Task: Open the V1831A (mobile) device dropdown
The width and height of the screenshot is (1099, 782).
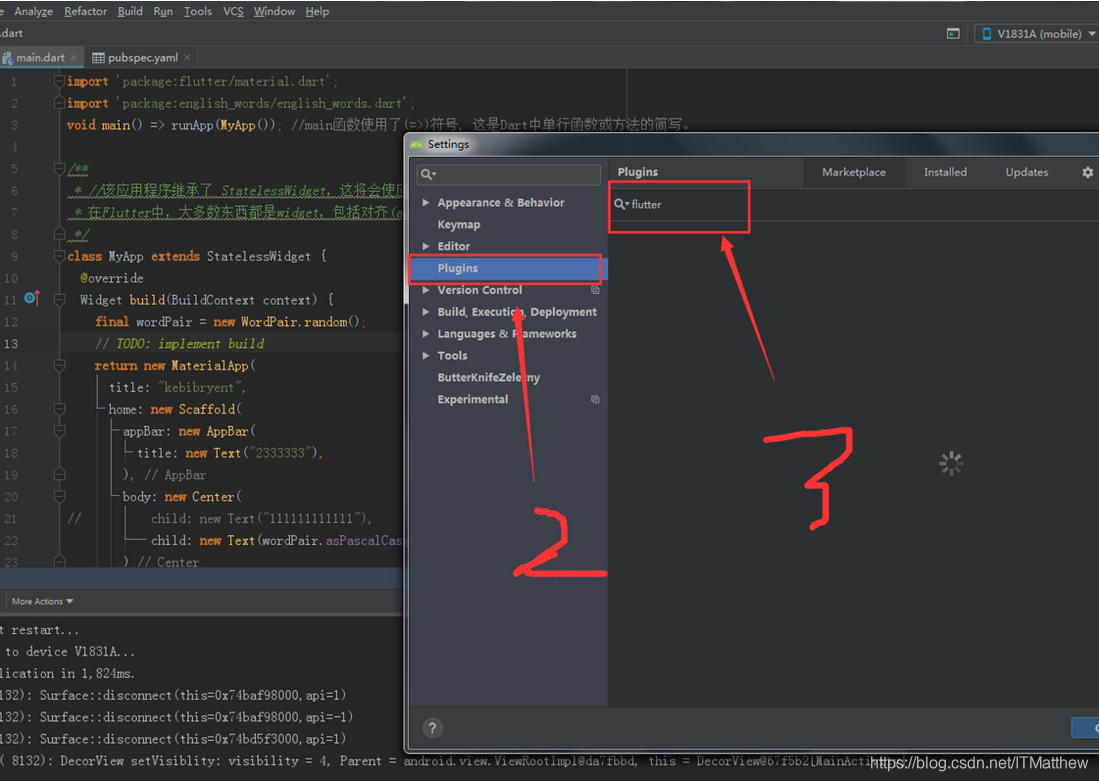Action: (x=1036, y=34)
